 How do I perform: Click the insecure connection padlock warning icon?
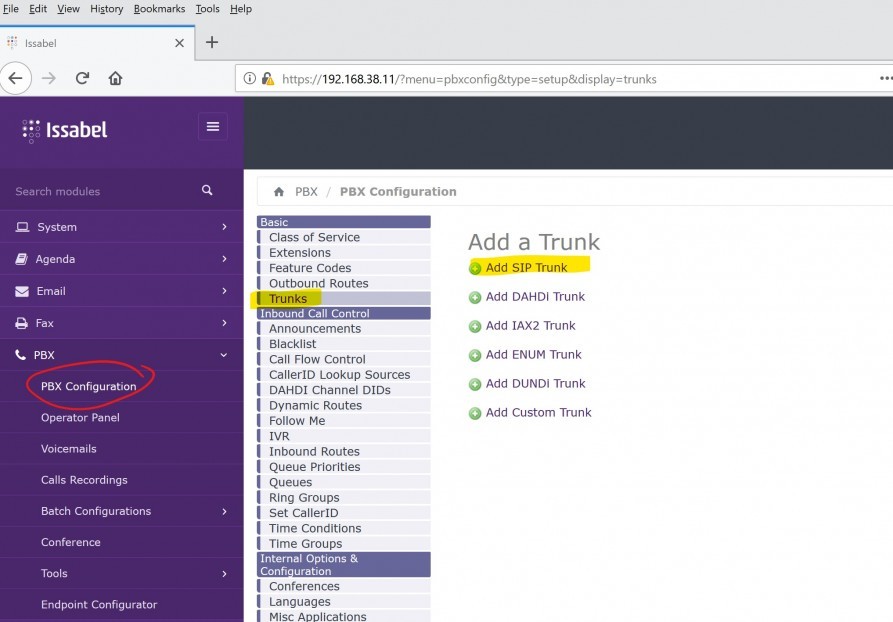click(268, 79)
